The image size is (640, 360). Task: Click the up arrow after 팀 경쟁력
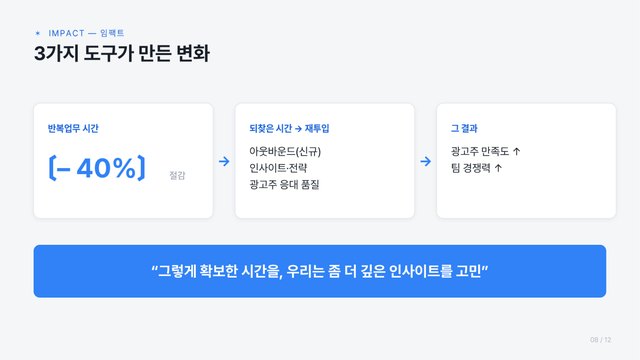click(498, 168)
